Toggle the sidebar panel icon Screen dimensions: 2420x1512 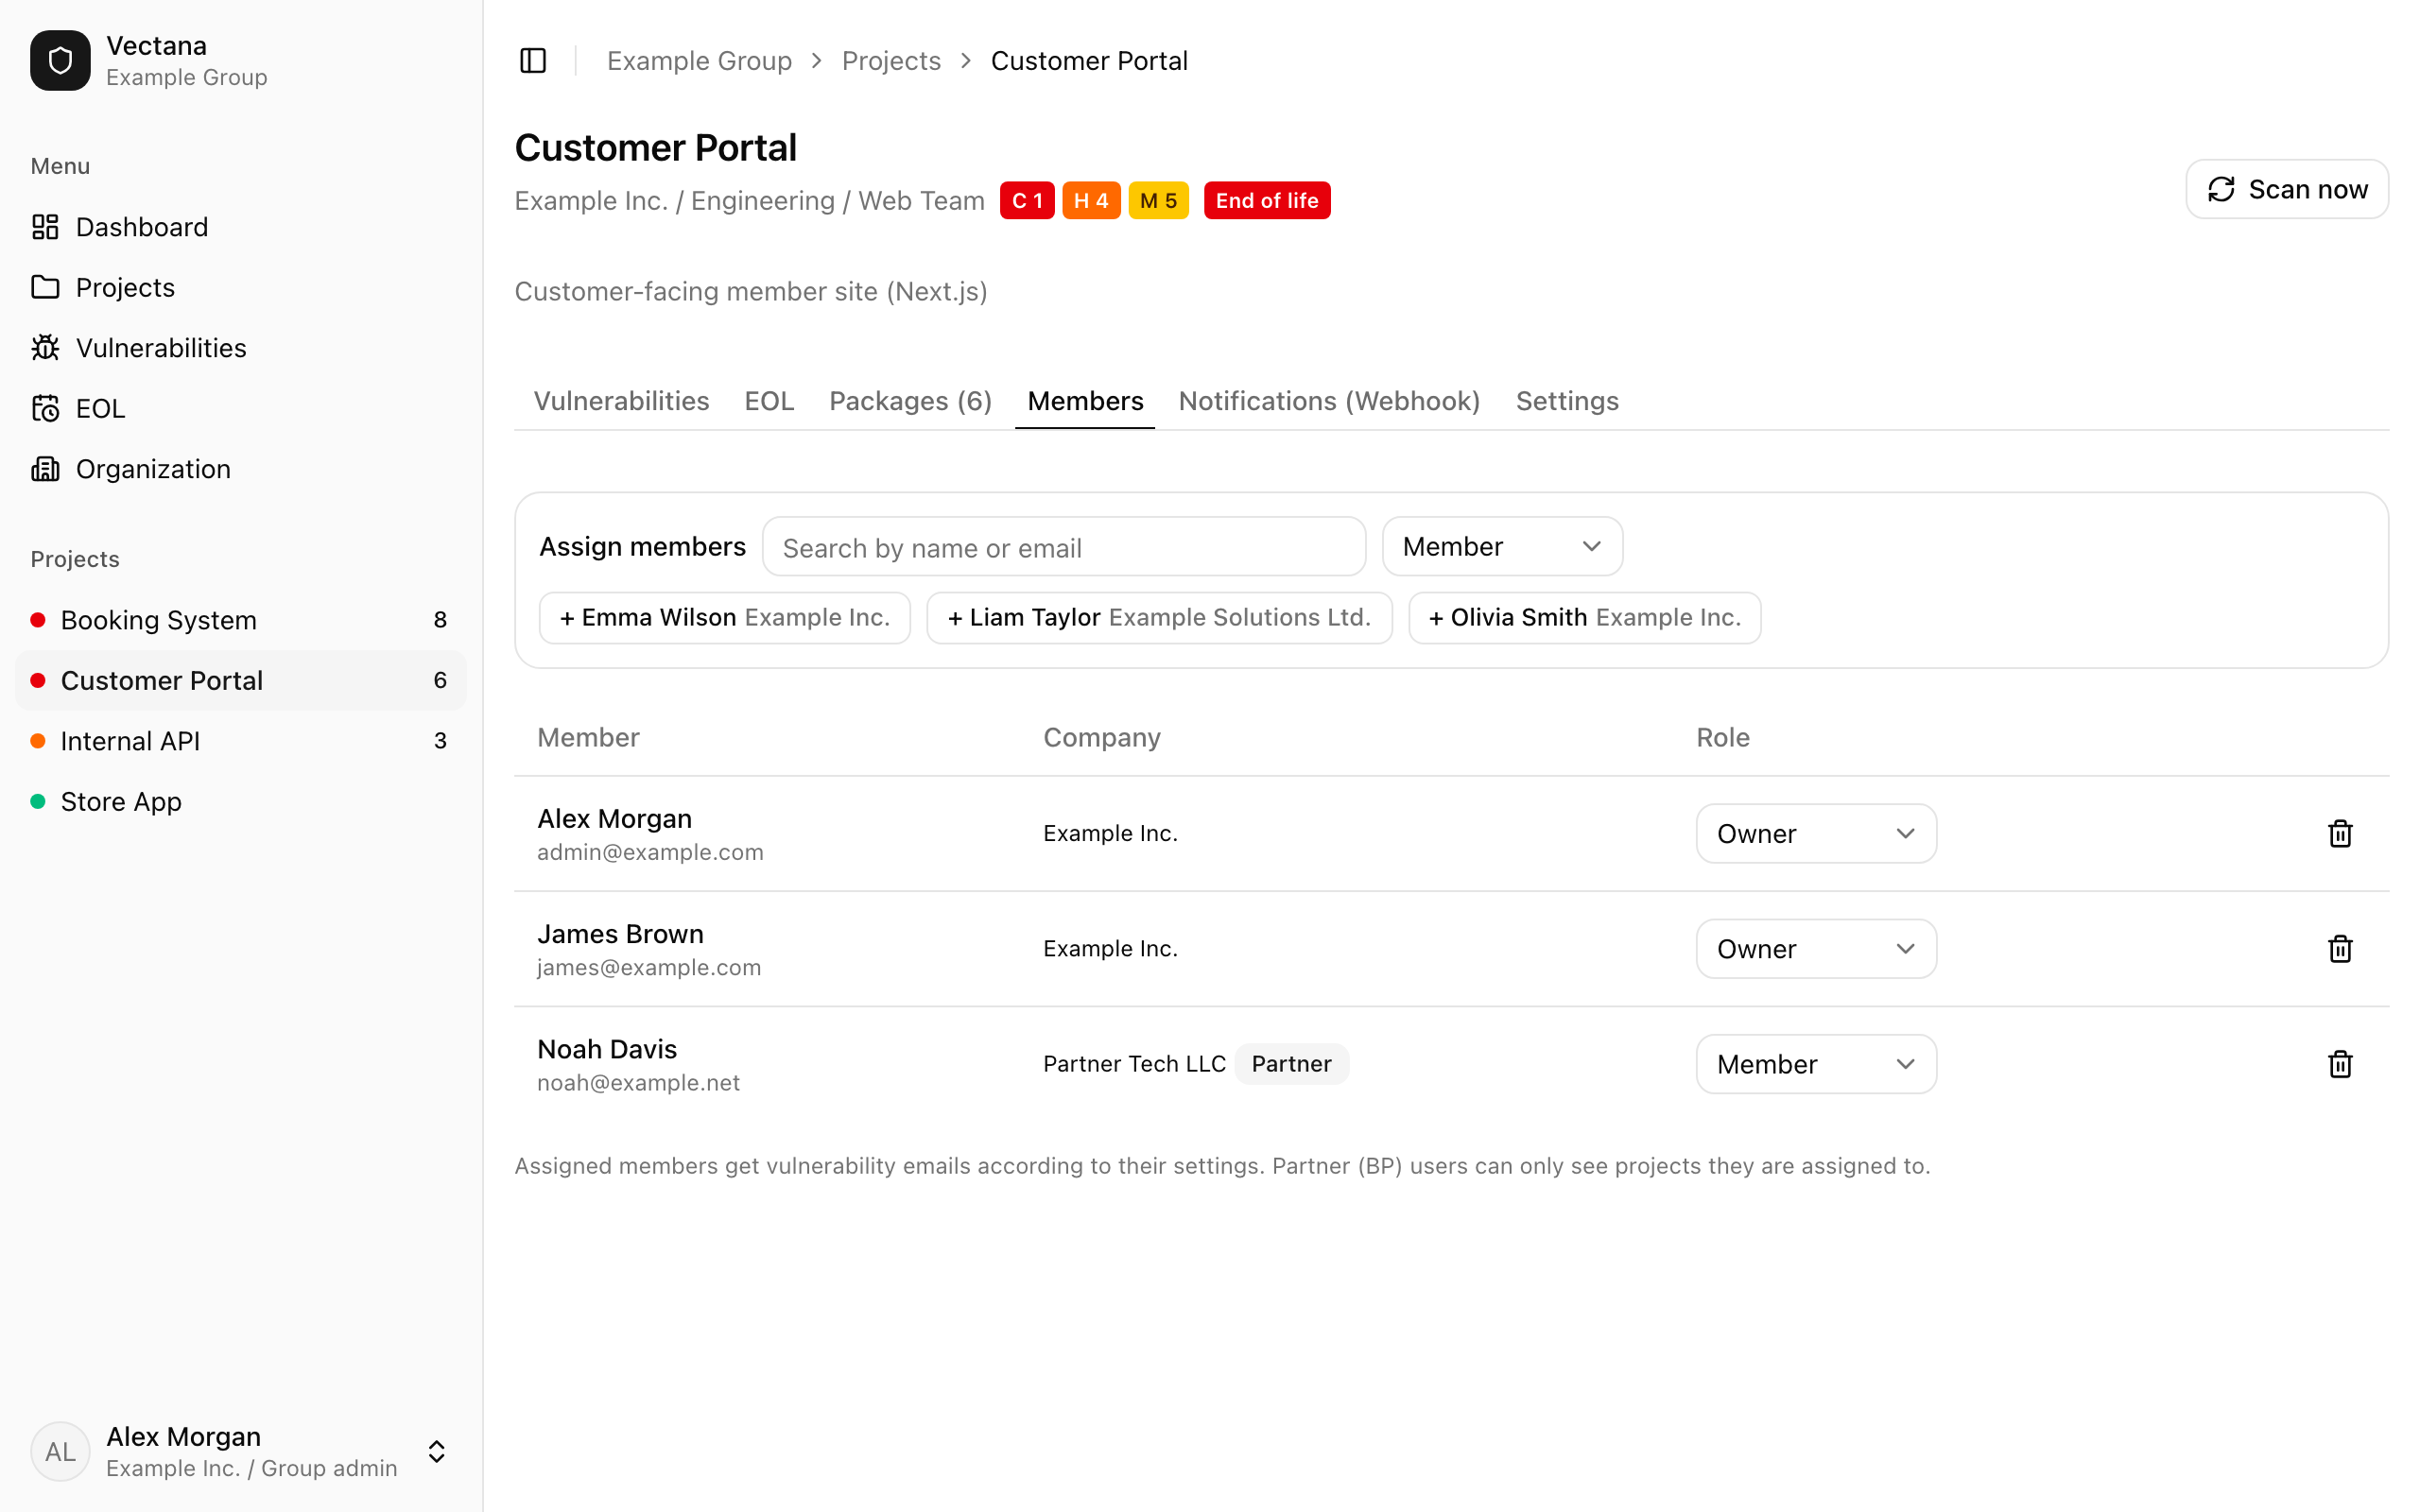(x=533, y=61)
